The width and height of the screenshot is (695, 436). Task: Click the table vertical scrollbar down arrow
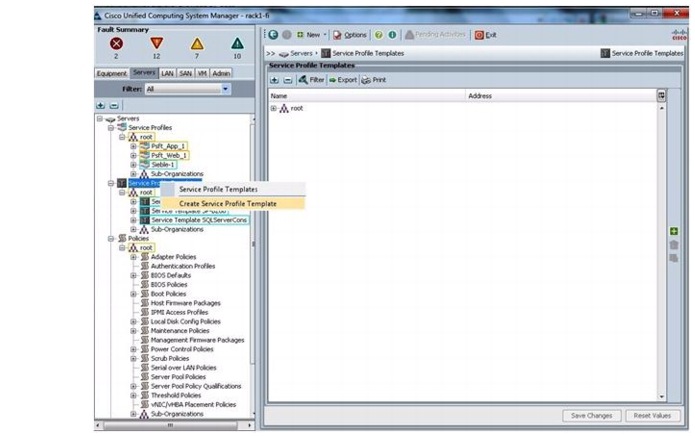point(662,397)
